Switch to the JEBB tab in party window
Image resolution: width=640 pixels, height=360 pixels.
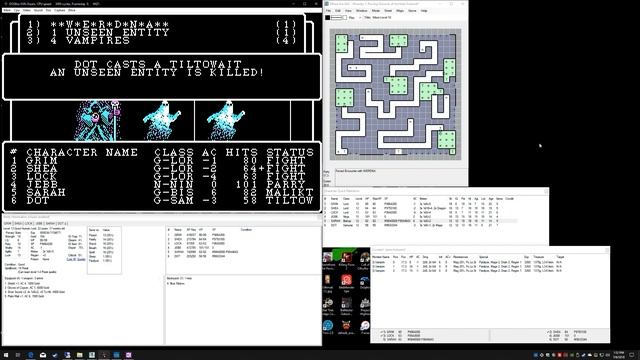pos(39,224)
